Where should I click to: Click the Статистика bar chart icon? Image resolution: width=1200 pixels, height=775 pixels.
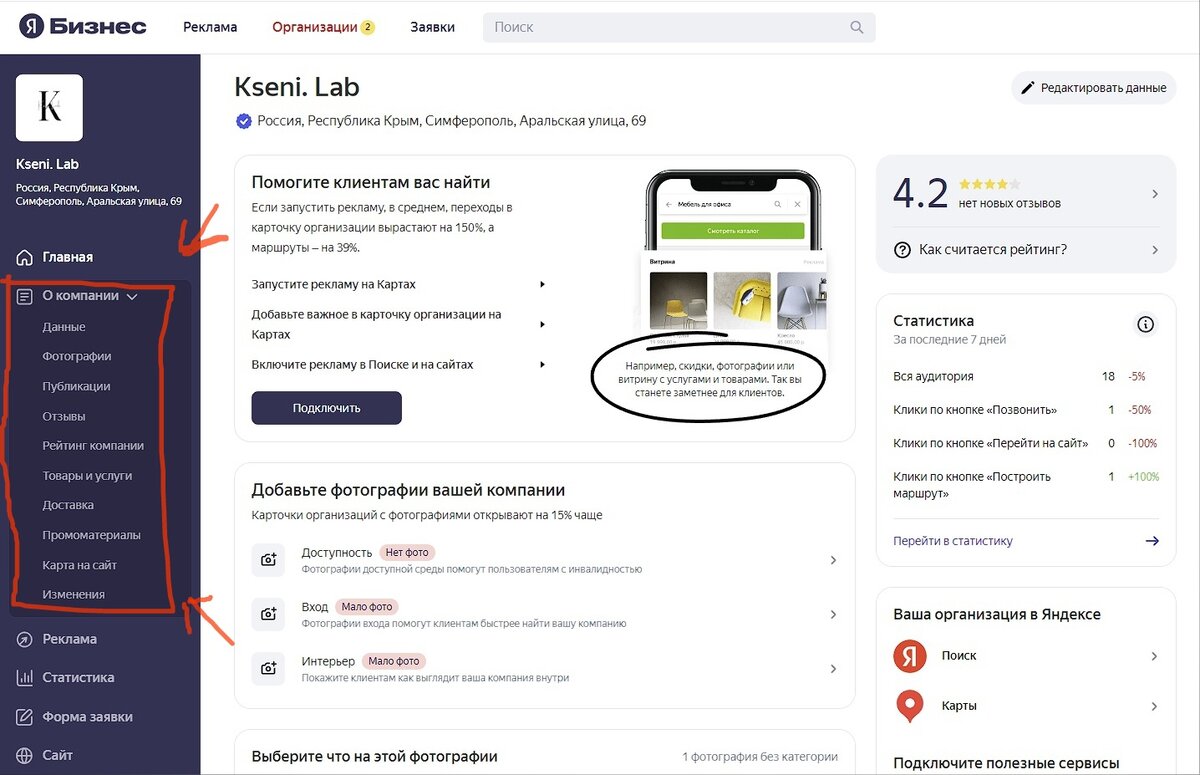pyautogui.click(x=25, y=677)
